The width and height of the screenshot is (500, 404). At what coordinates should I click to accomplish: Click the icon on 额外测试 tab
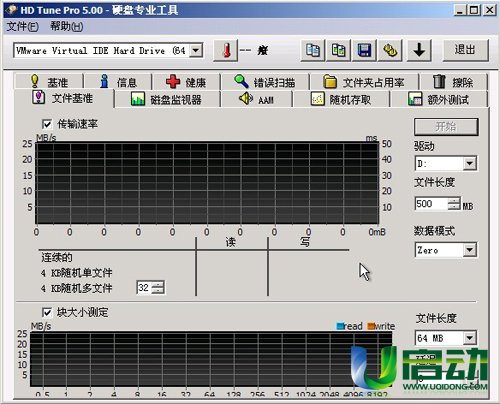[x=415, y=99]
